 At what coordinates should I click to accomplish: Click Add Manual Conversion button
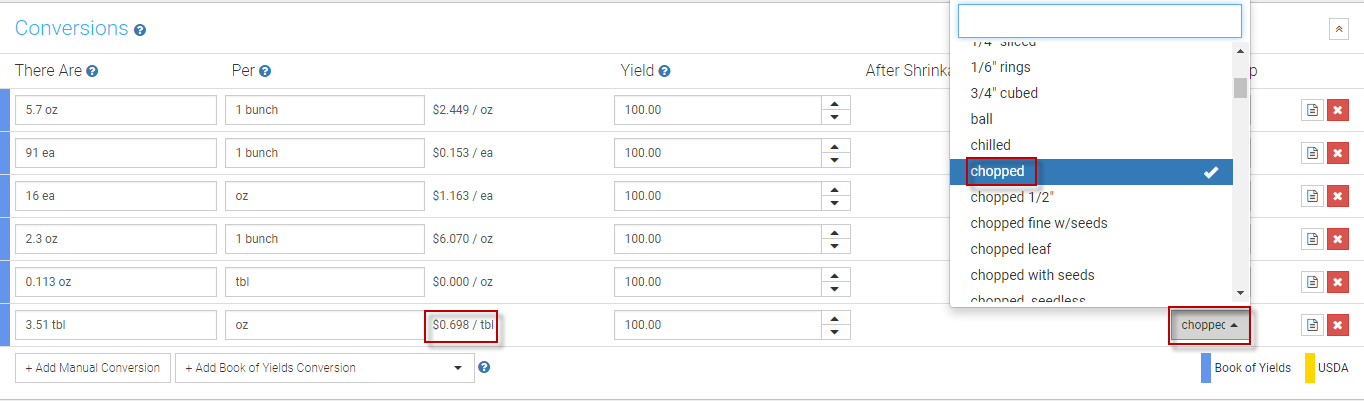pyautogui.click(x=93, y=368)
